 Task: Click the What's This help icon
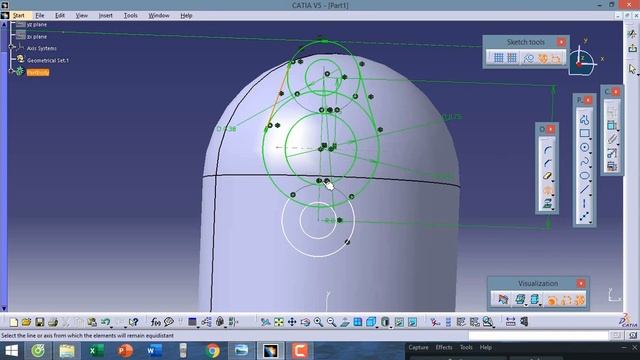[x=133, y=322]
